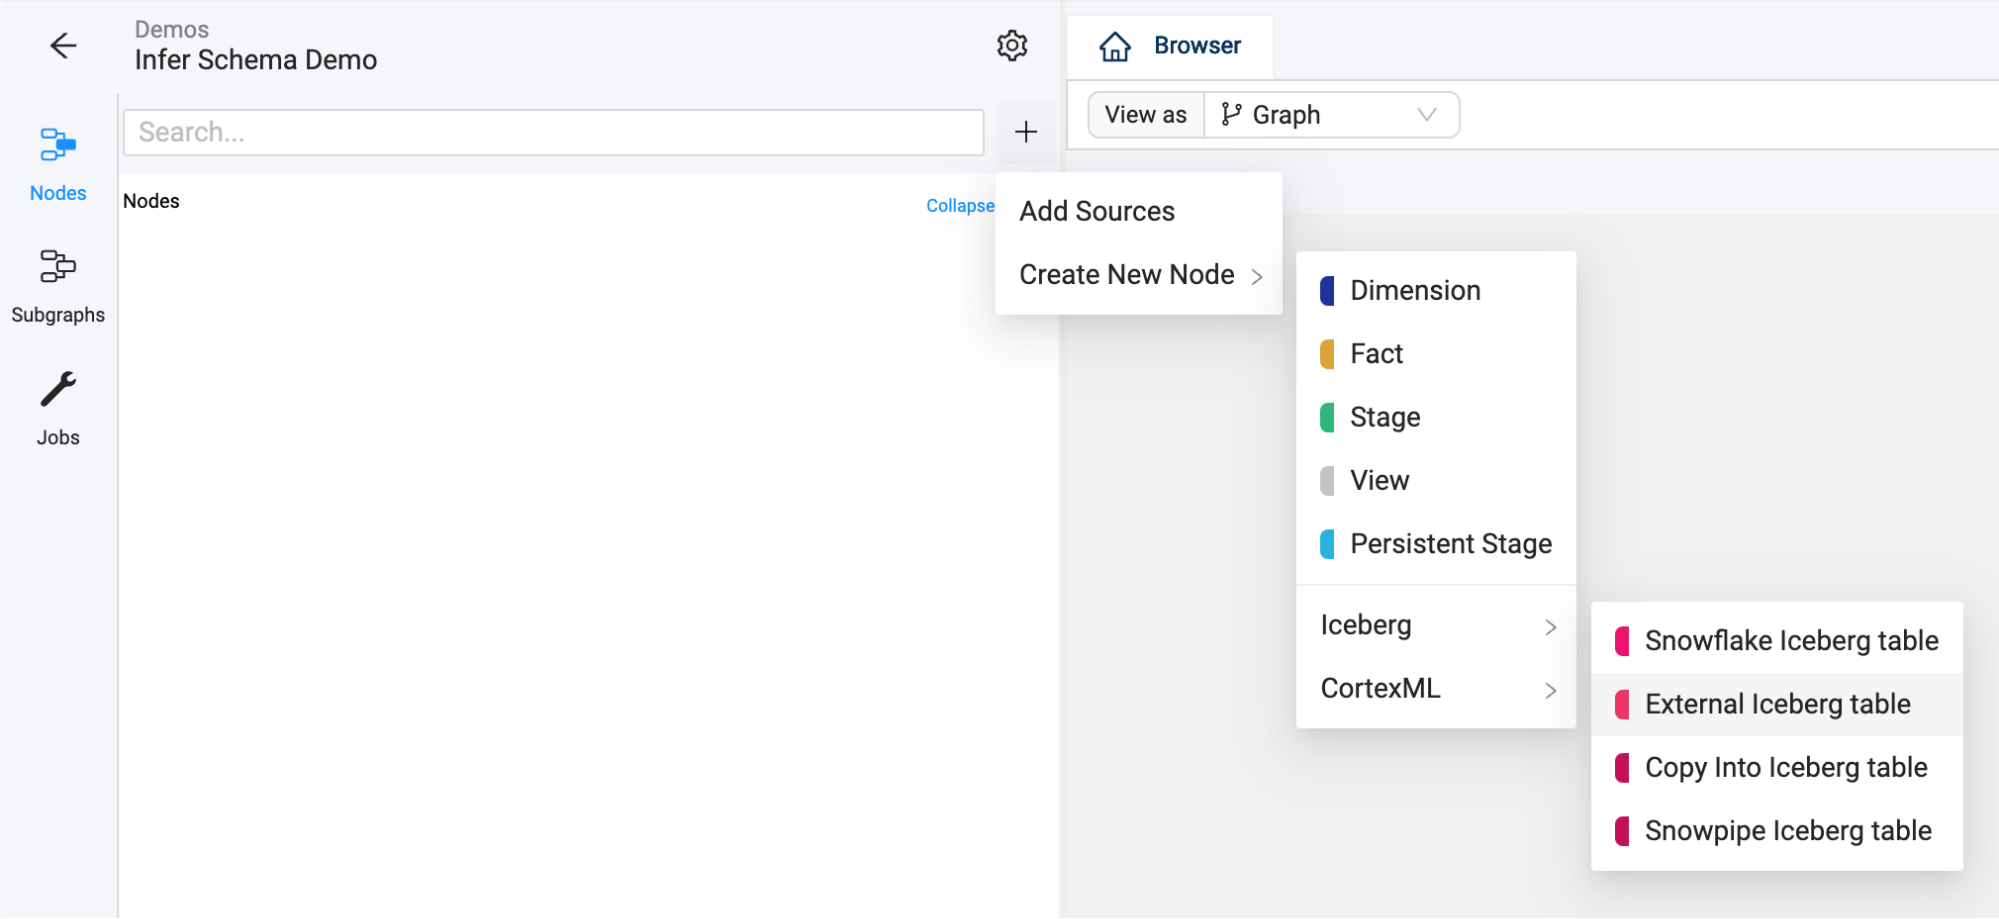
Task: Open the View as Graph dropdown
Action: [x=1330, y=115]
